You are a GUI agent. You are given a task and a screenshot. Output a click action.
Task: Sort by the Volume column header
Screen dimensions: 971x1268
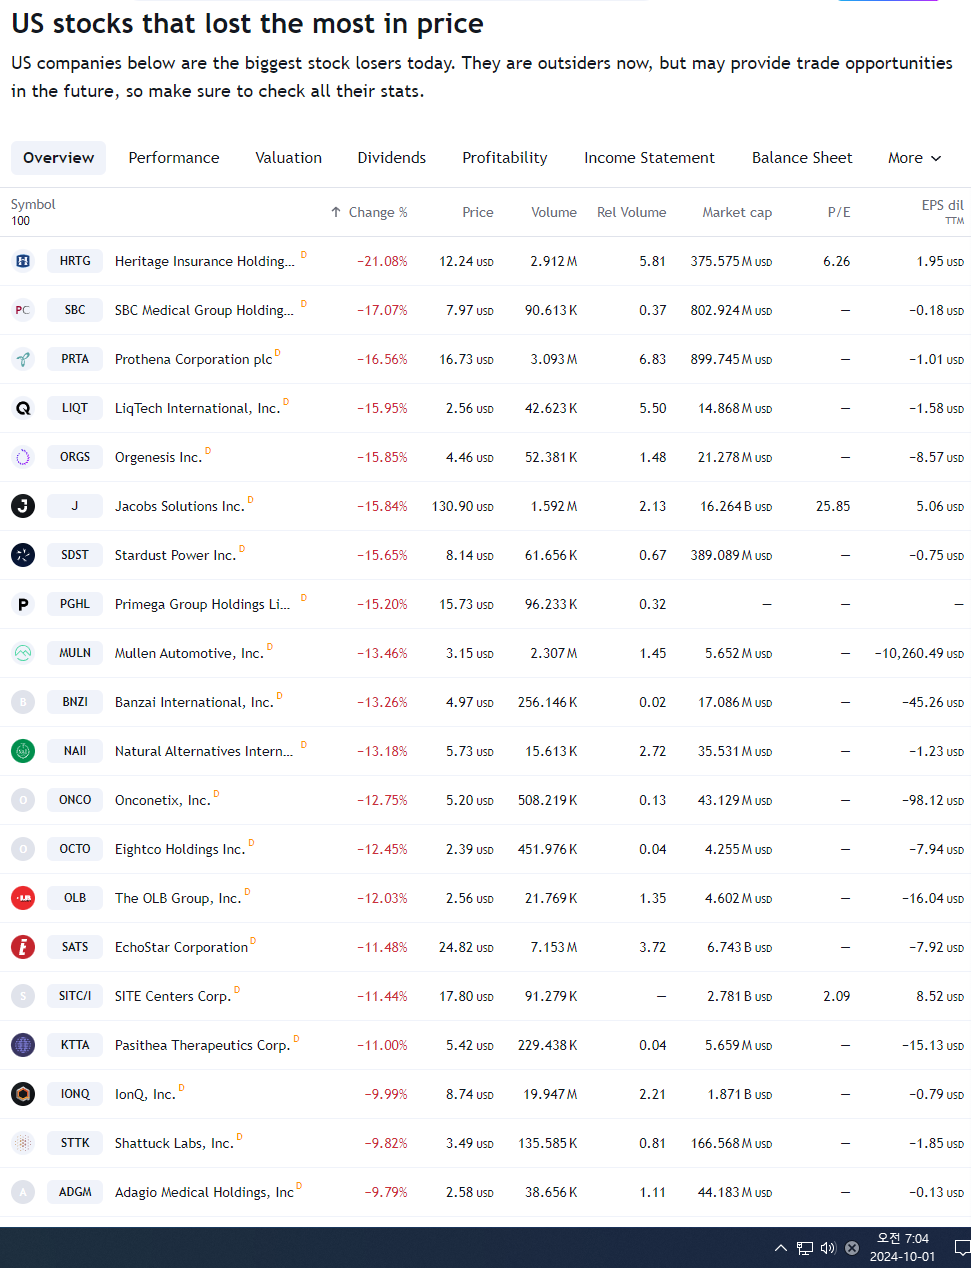[x=554, y=212]
